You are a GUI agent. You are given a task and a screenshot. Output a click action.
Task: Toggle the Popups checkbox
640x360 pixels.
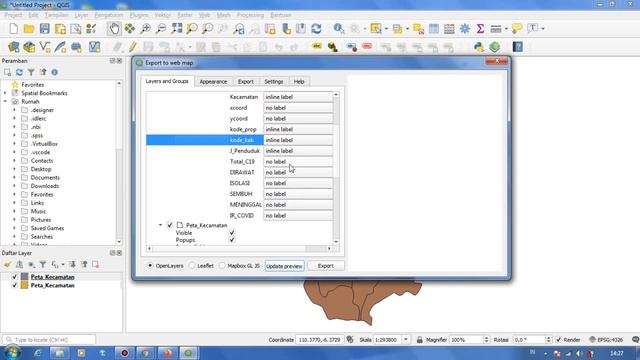point(232,240)
